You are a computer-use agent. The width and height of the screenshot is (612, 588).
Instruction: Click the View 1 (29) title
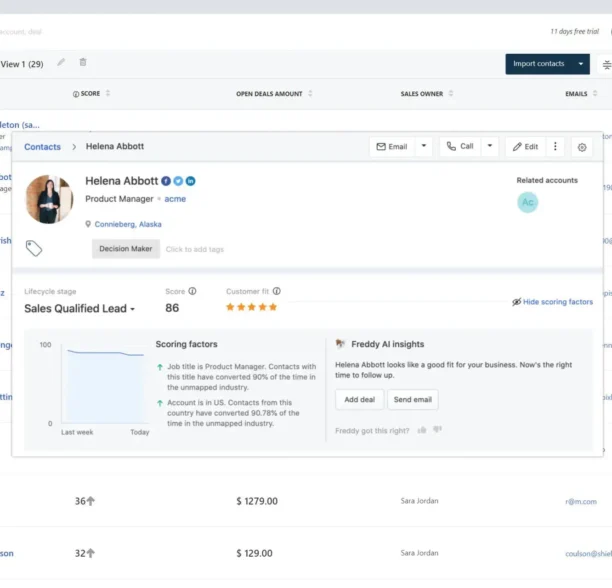point(22,64)
